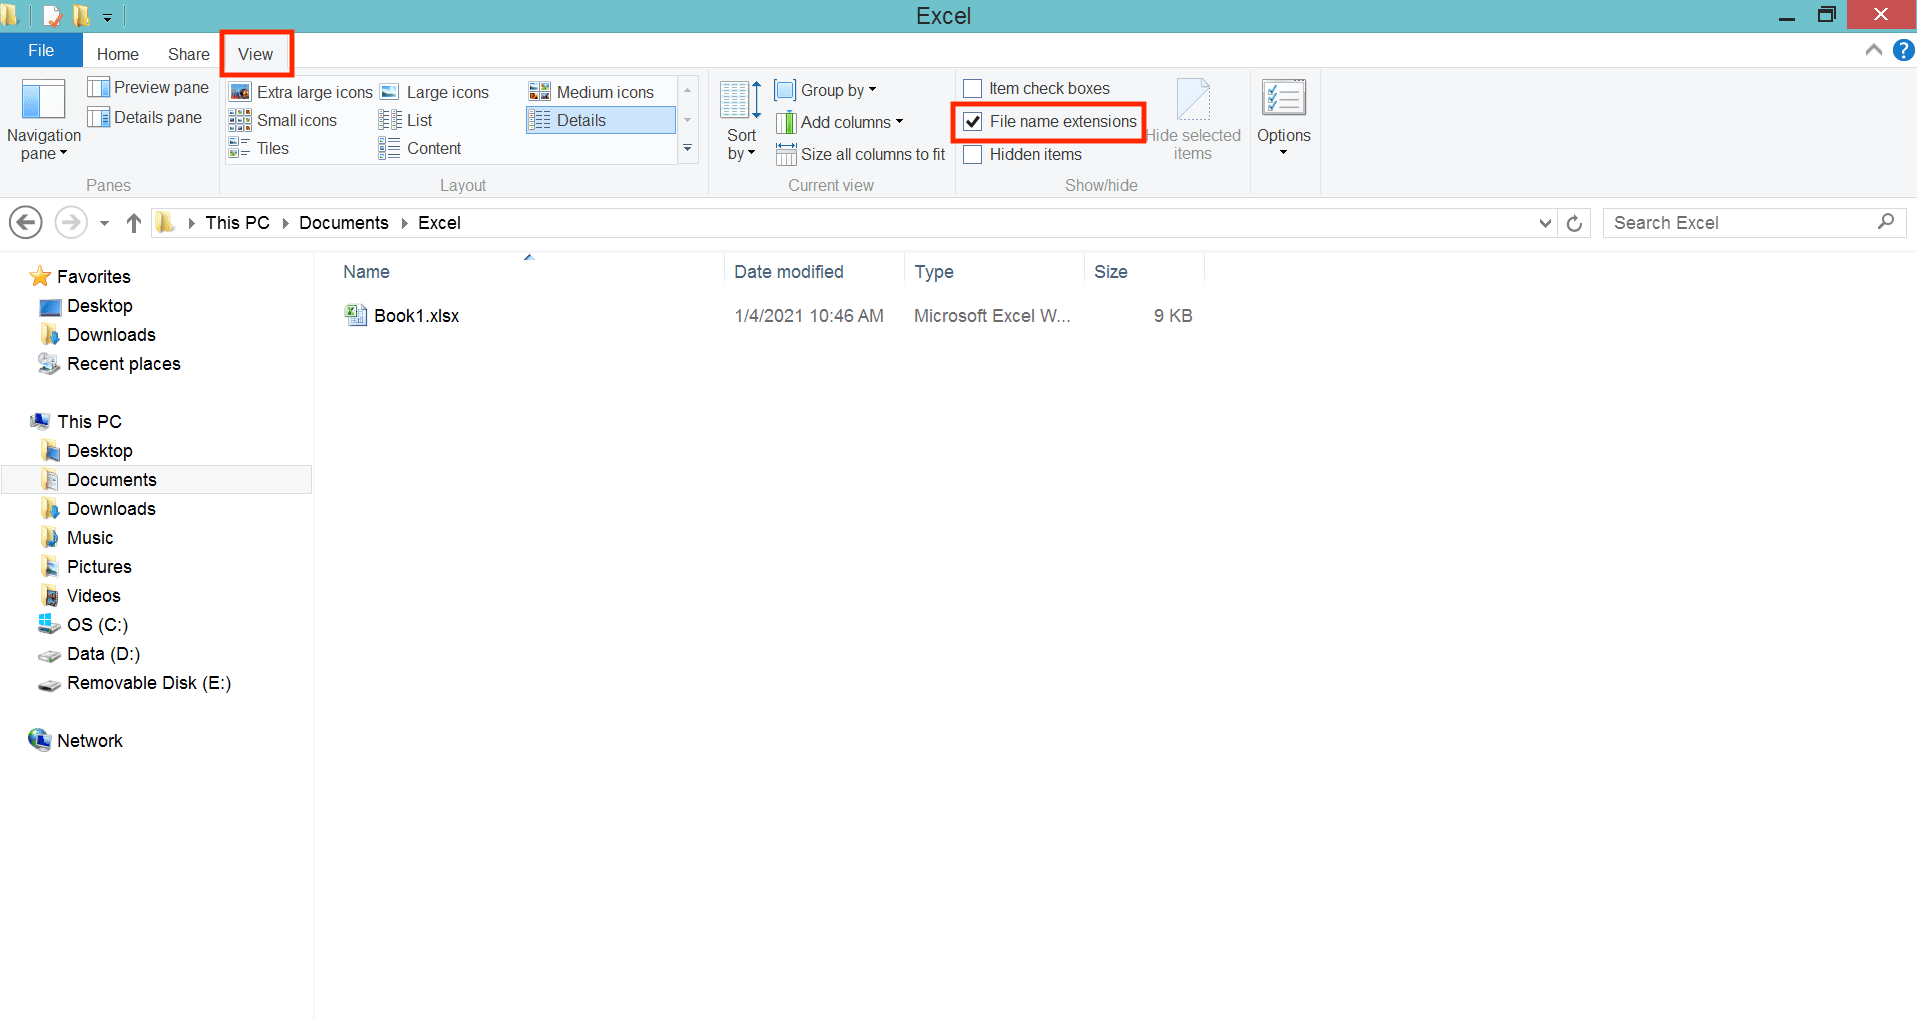The height and width of the screenshot is (1019, 1917).
Task: Open the Music folder
Action: click(x=77, y=538)
